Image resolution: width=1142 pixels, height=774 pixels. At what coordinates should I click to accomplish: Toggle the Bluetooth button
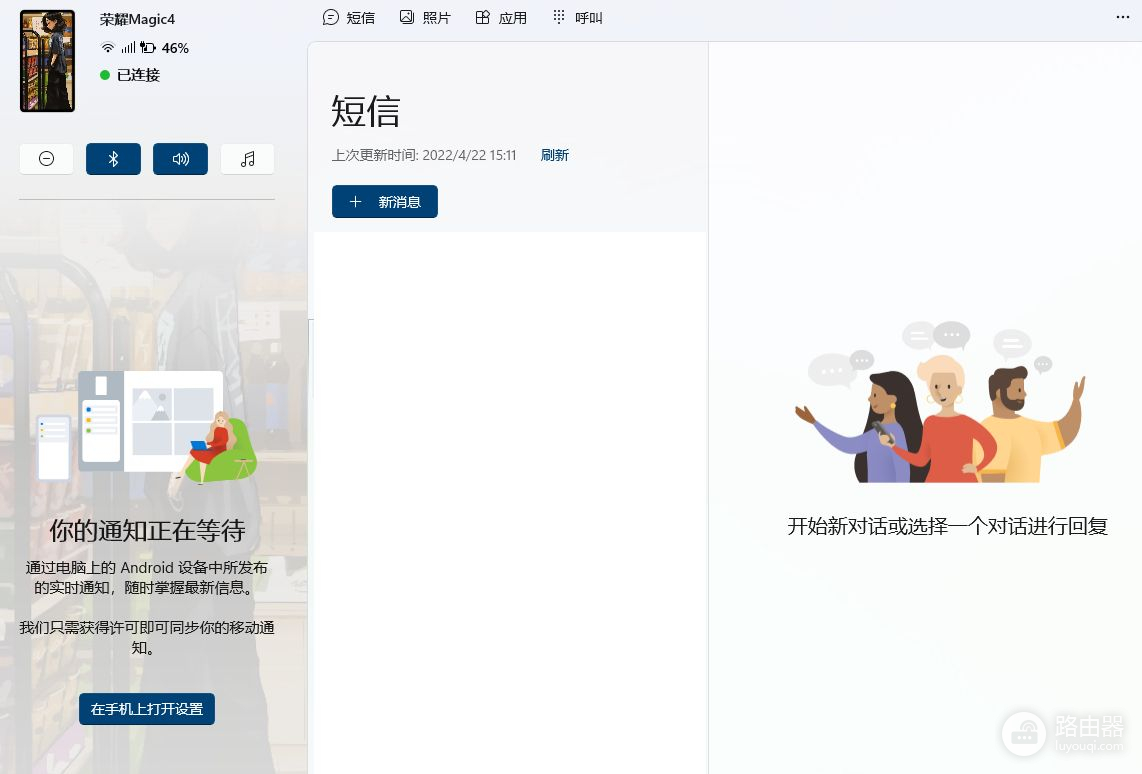pyautogui.click(x=113, y=159)
